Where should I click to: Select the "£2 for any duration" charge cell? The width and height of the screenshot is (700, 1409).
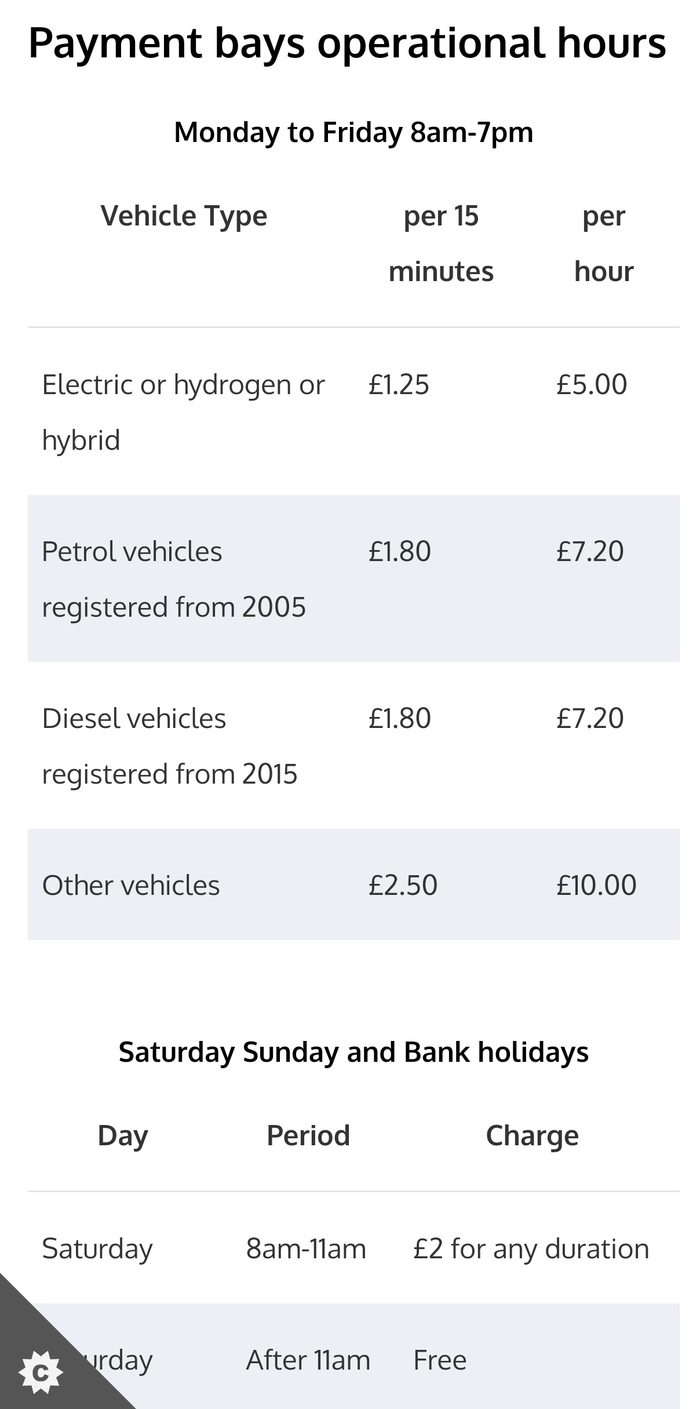(x=531, y=1249)
